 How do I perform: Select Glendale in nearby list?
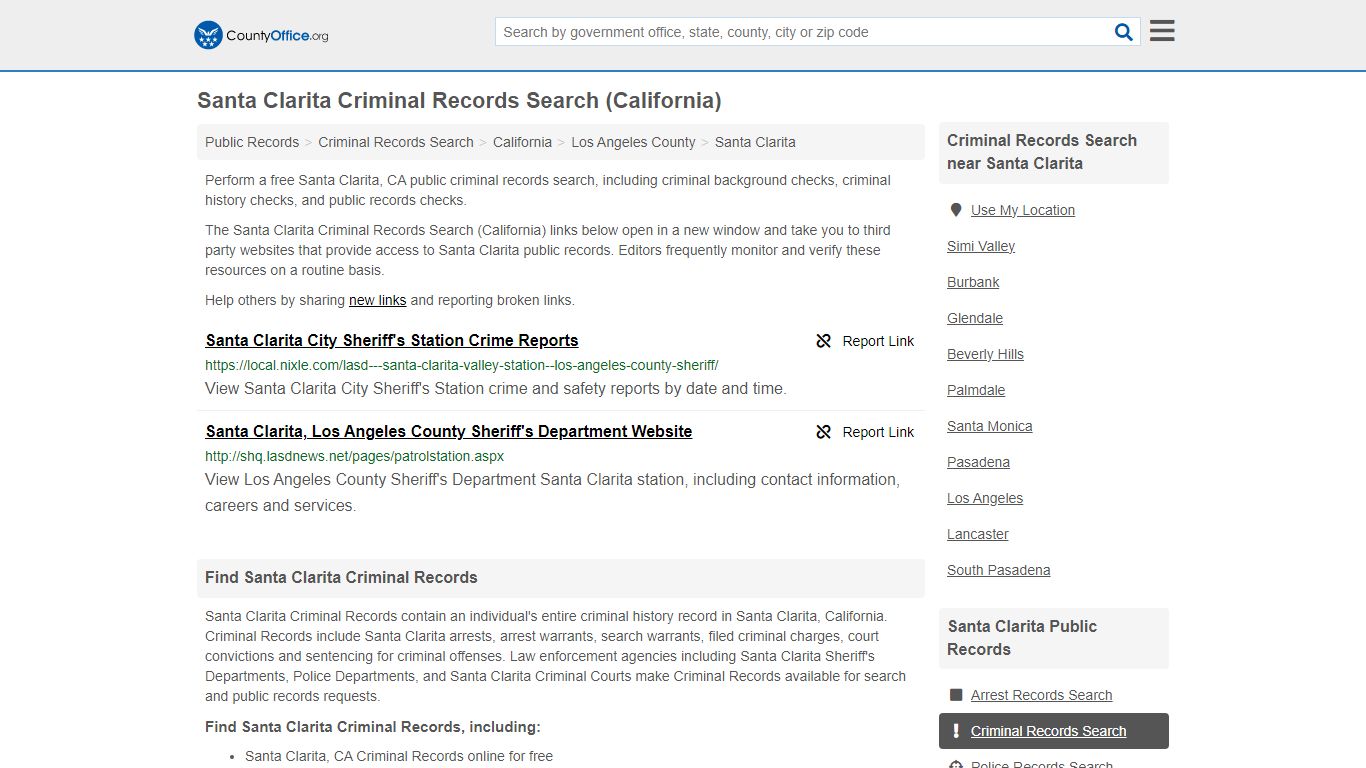pos(975,318)
